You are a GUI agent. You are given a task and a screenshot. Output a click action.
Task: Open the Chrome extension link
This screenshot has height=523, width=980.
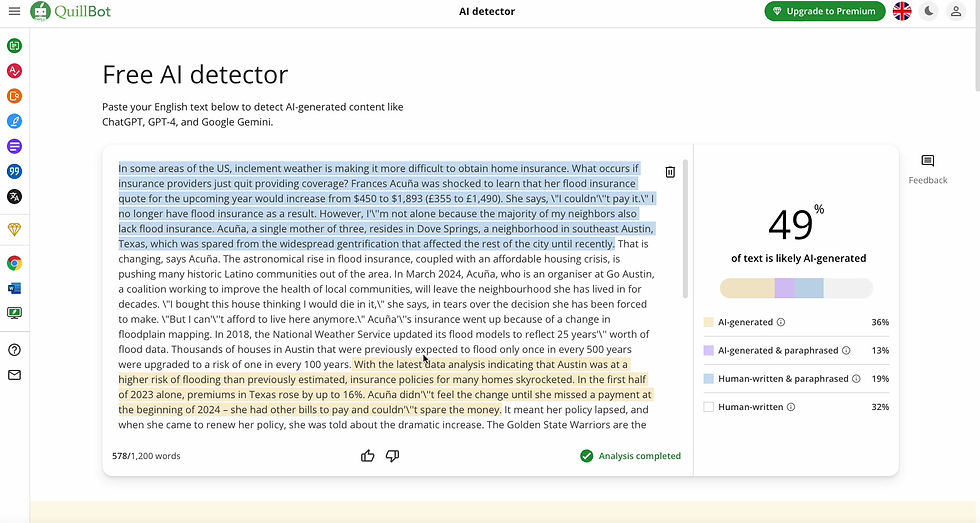coord(14,263)
